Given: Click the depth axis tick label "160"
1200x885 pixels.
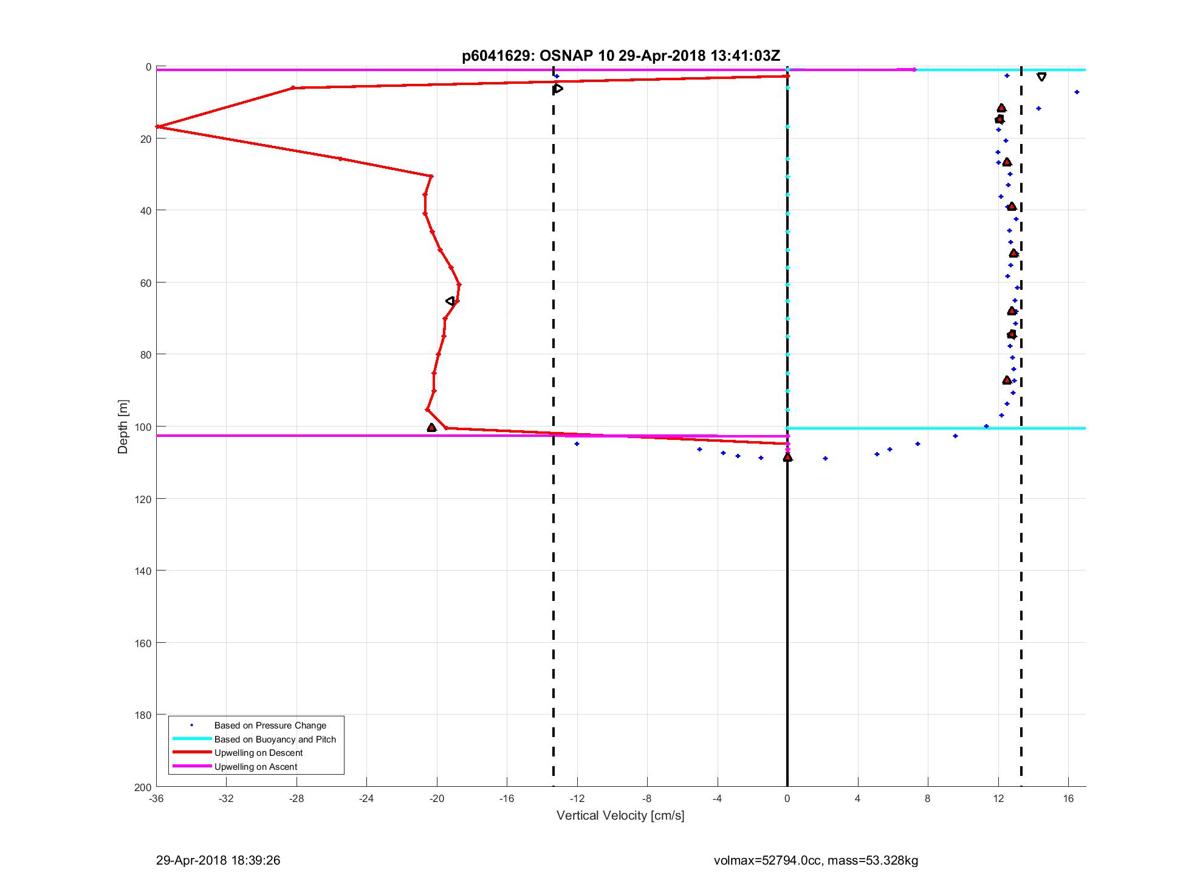Looking at the screenshot, I should [141, 643].
